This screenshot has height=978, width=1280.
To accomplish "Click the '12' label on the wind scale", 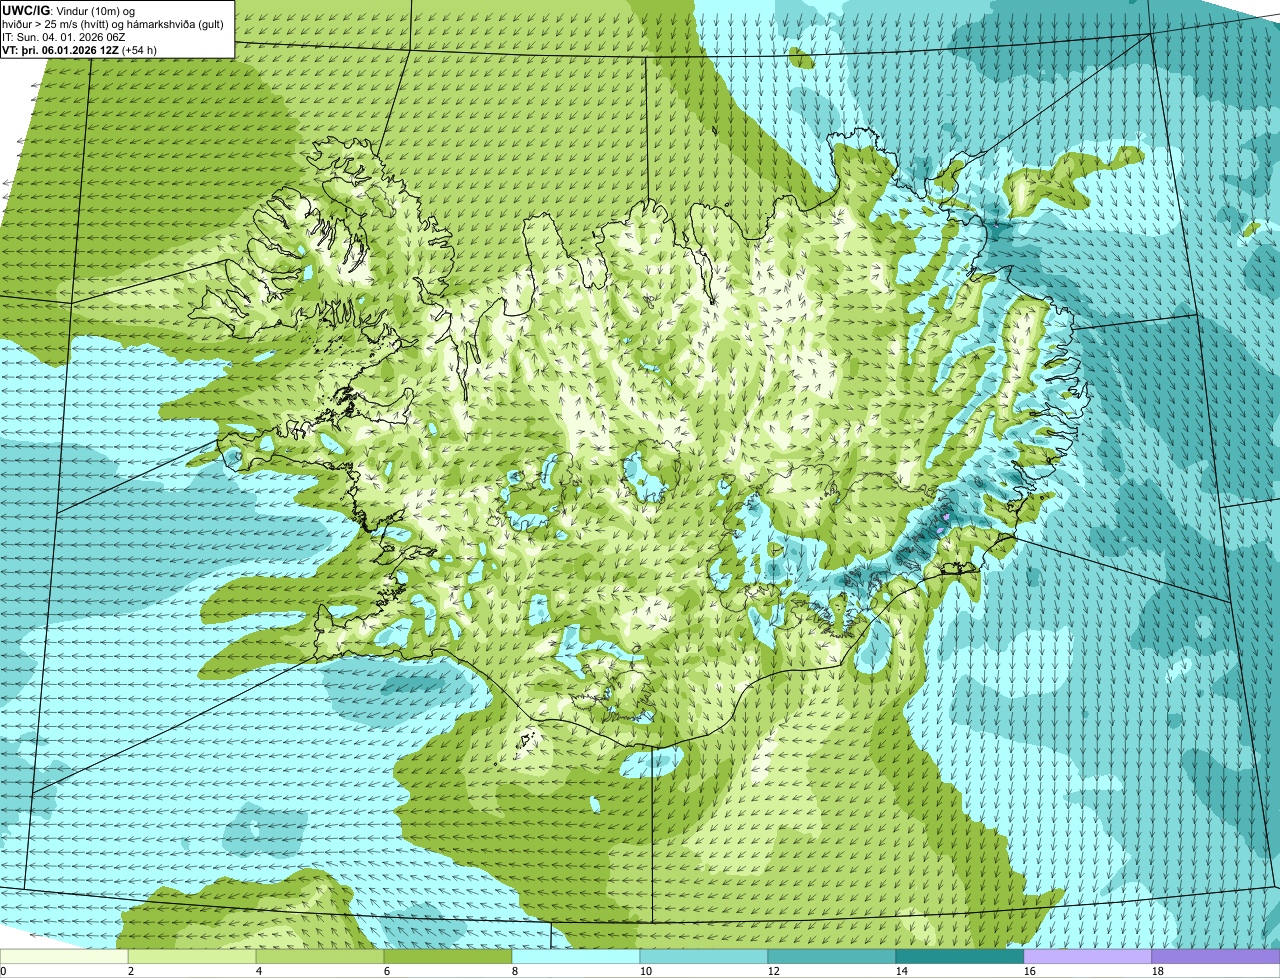I will [x=774, y=971].
